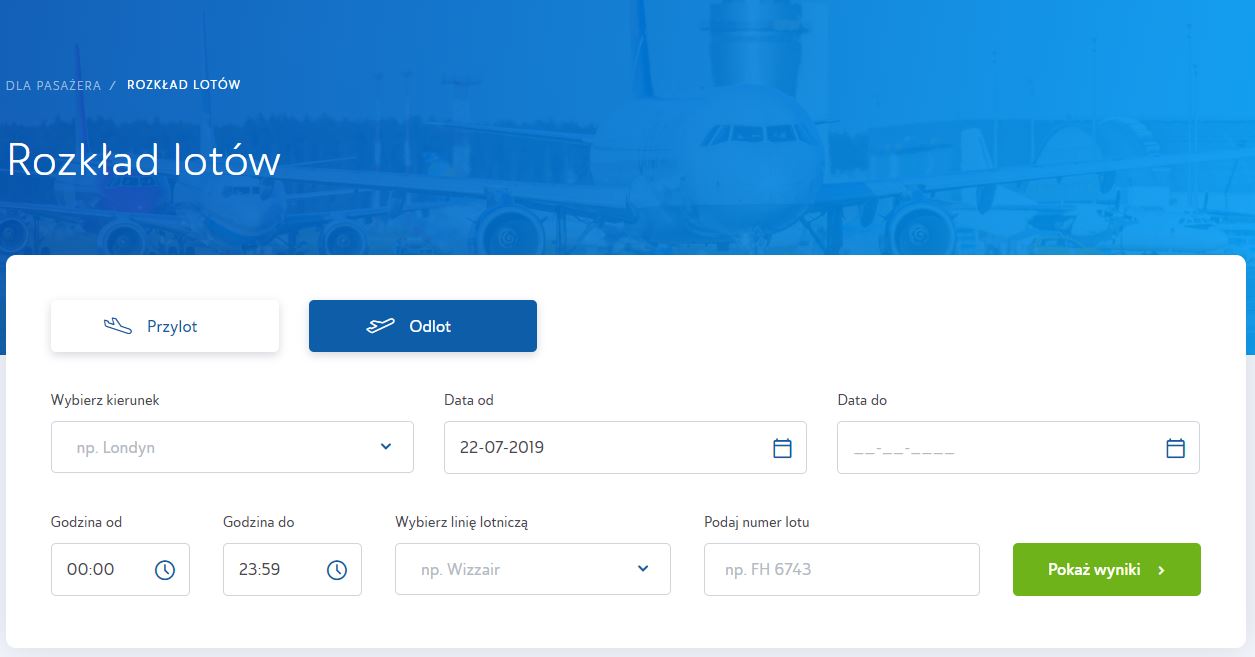Click the Godzina od field showing 00:00

click(x=100, y=570)
